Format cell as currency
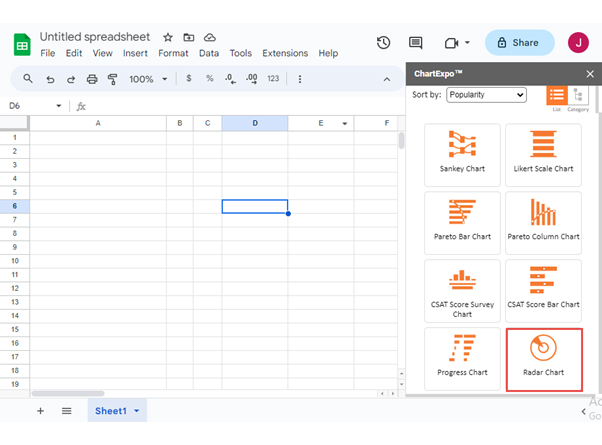602x445 pixels. [189, 78]
